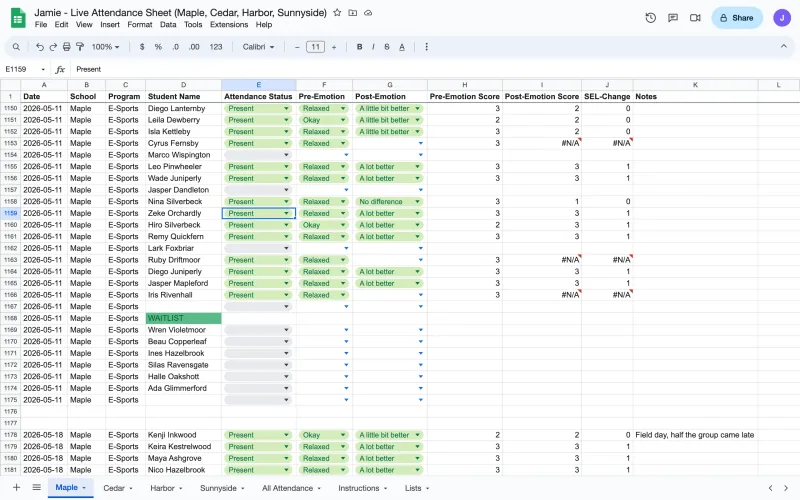Decrease the font size
This screenshot has width=800, height=500.
coord(297,47)
